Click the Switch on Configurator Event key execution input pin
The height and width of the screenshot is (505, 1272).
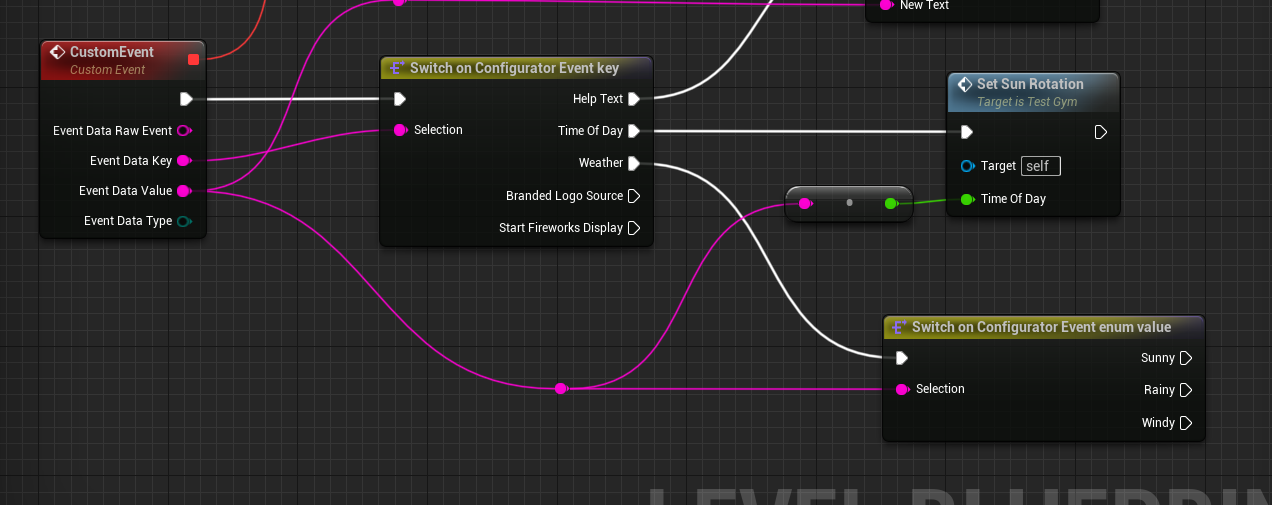pos(400,99)
